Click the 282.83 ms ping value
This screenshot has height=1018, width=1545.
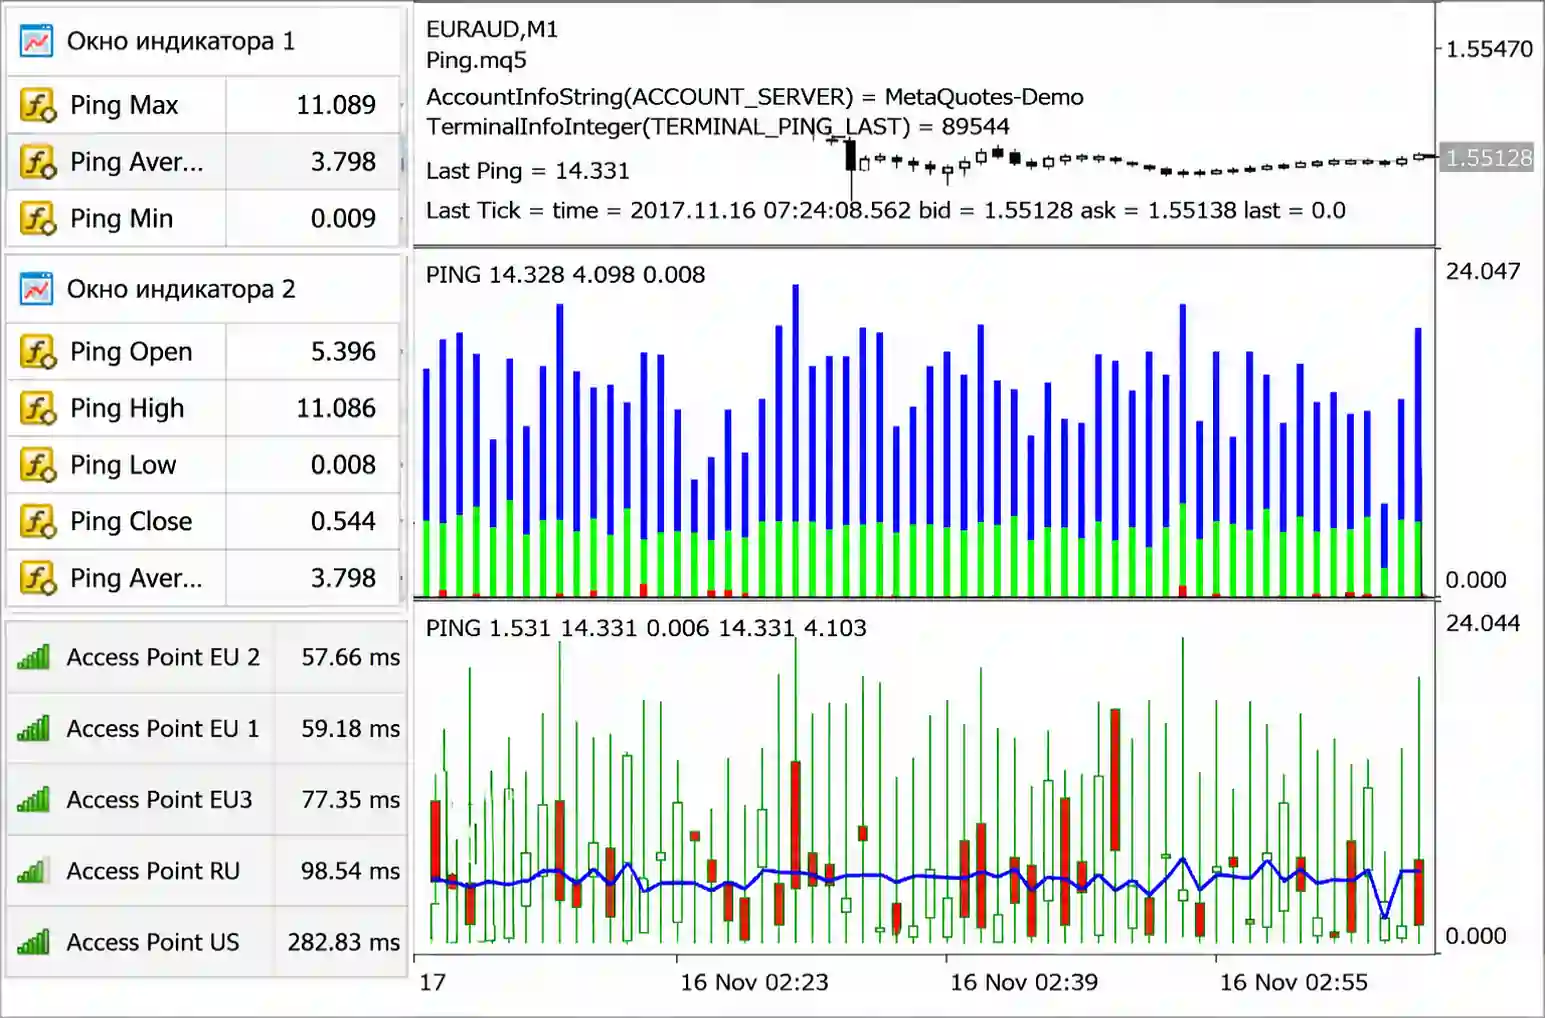344,942
